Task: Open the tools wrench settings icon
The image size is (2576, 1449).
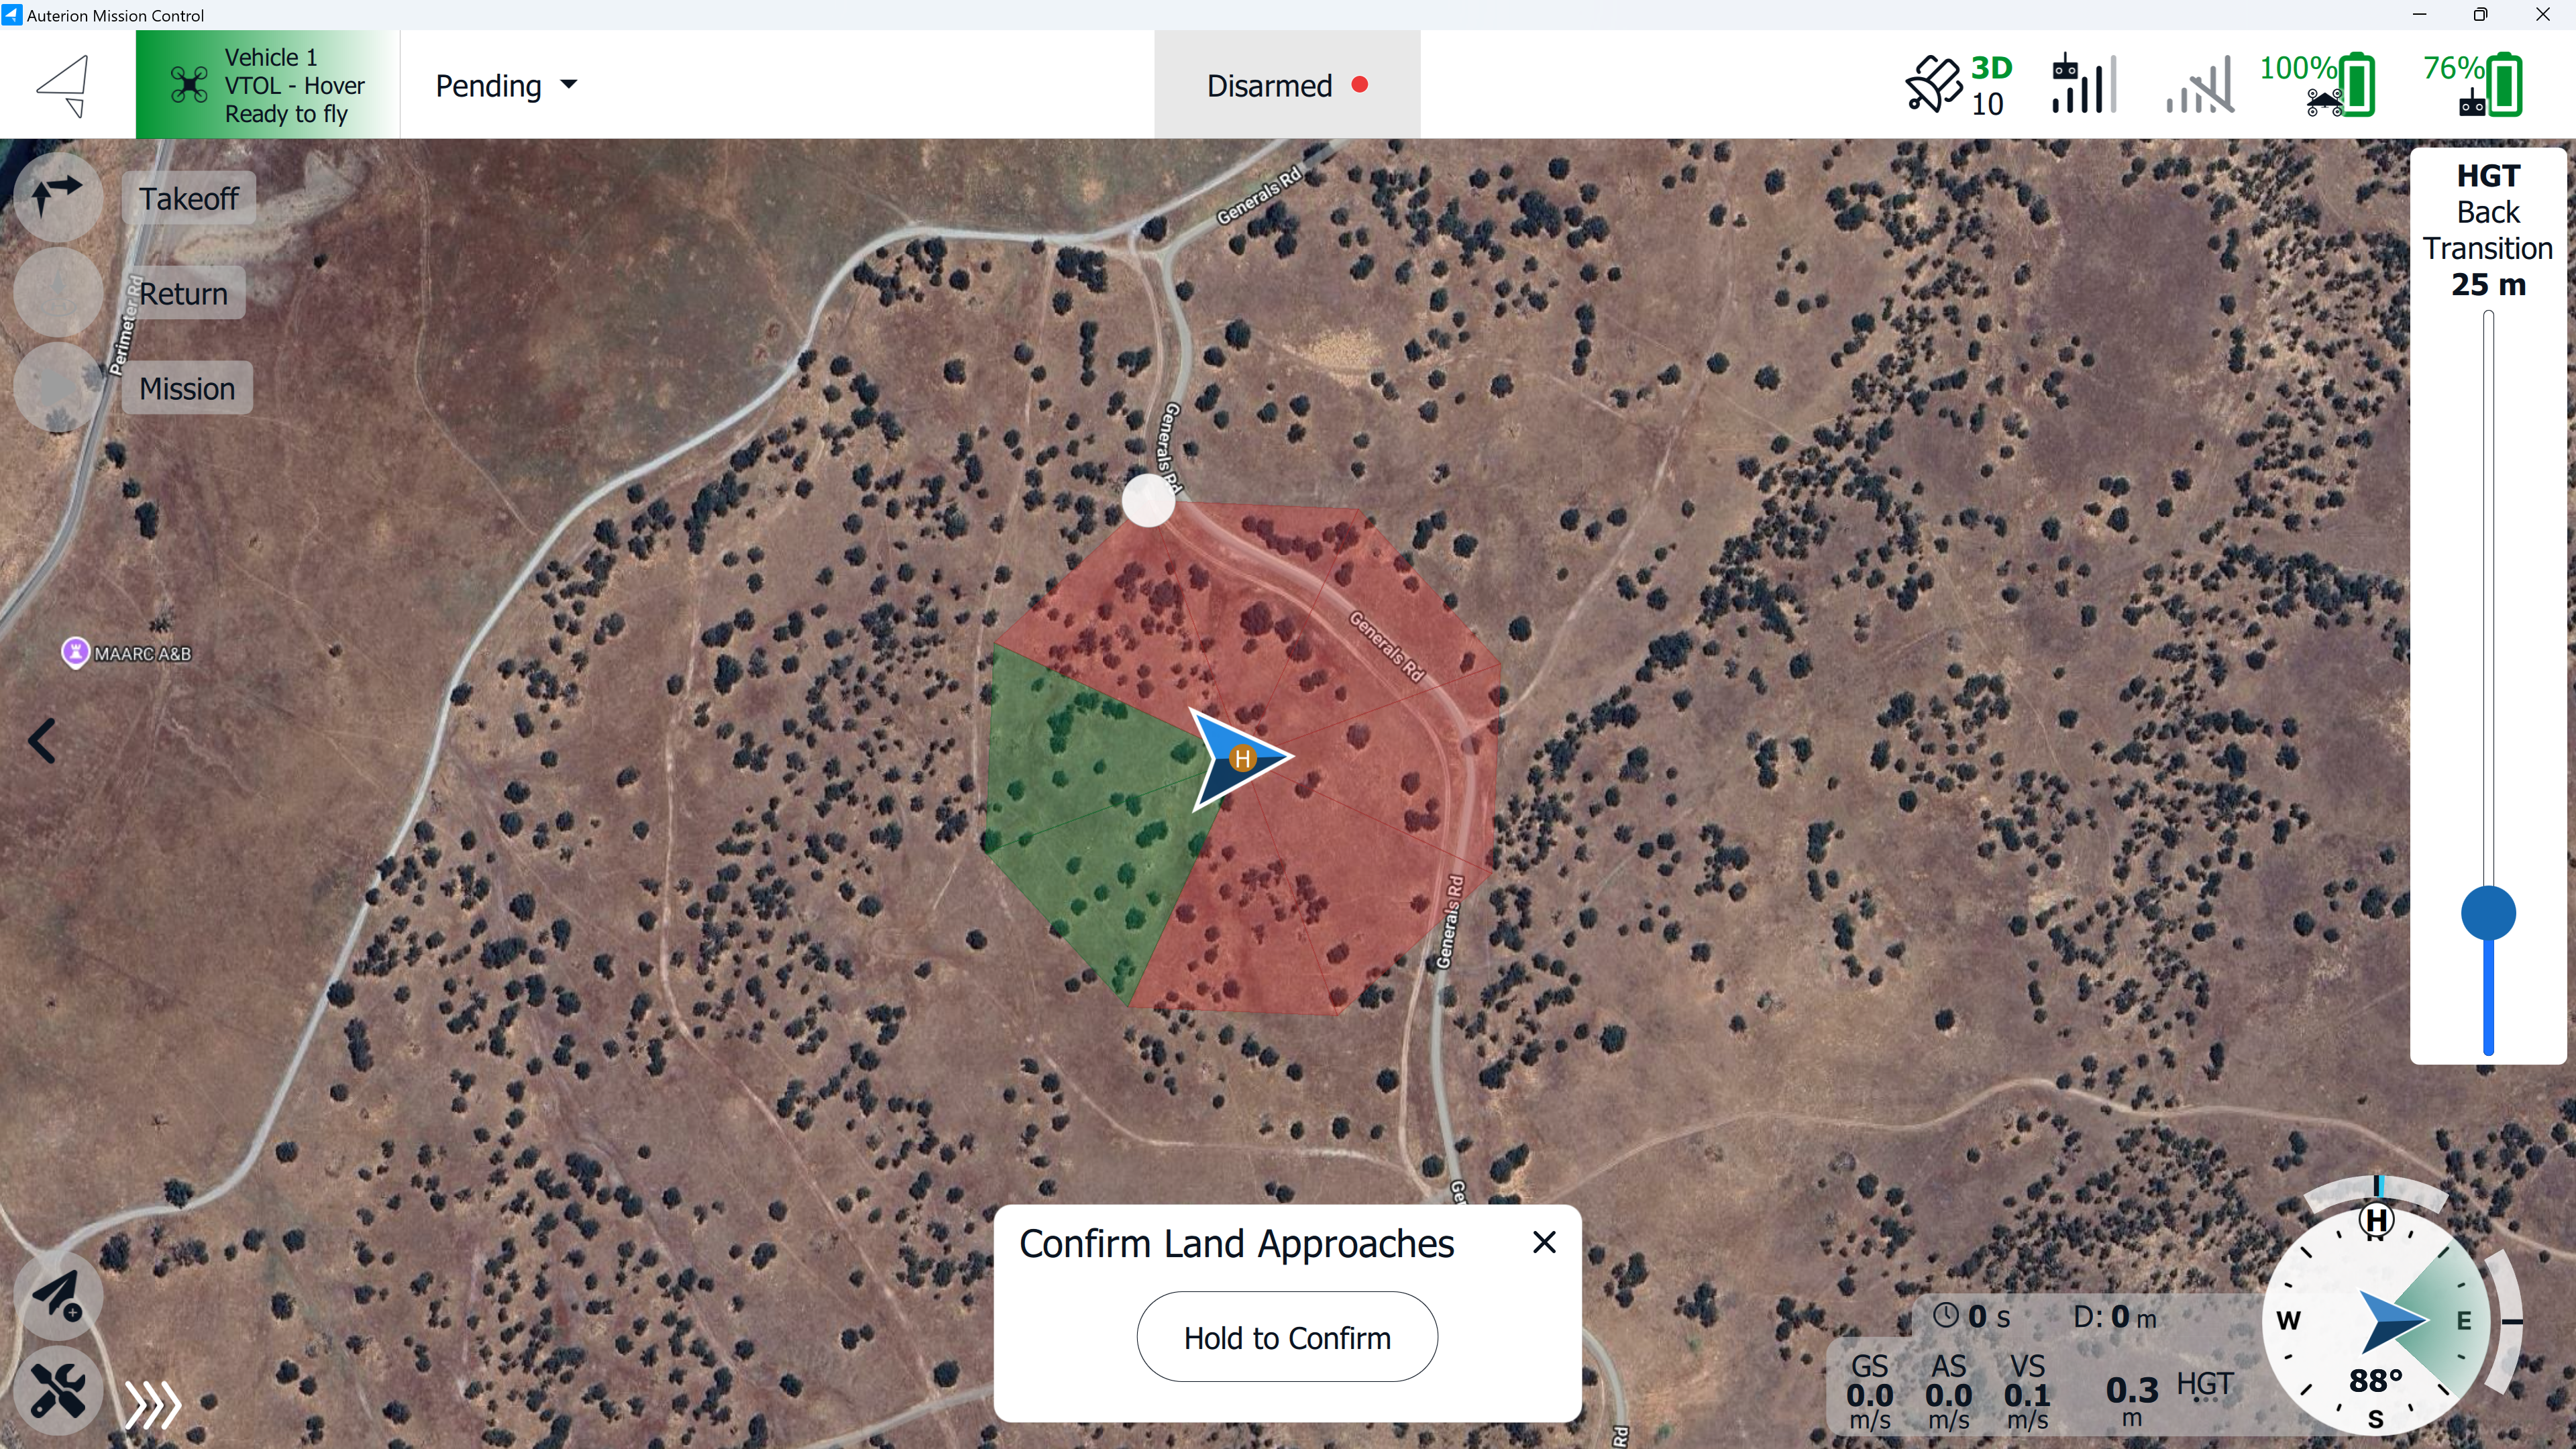Action: pyautogui.click(x=58, y=1390)
